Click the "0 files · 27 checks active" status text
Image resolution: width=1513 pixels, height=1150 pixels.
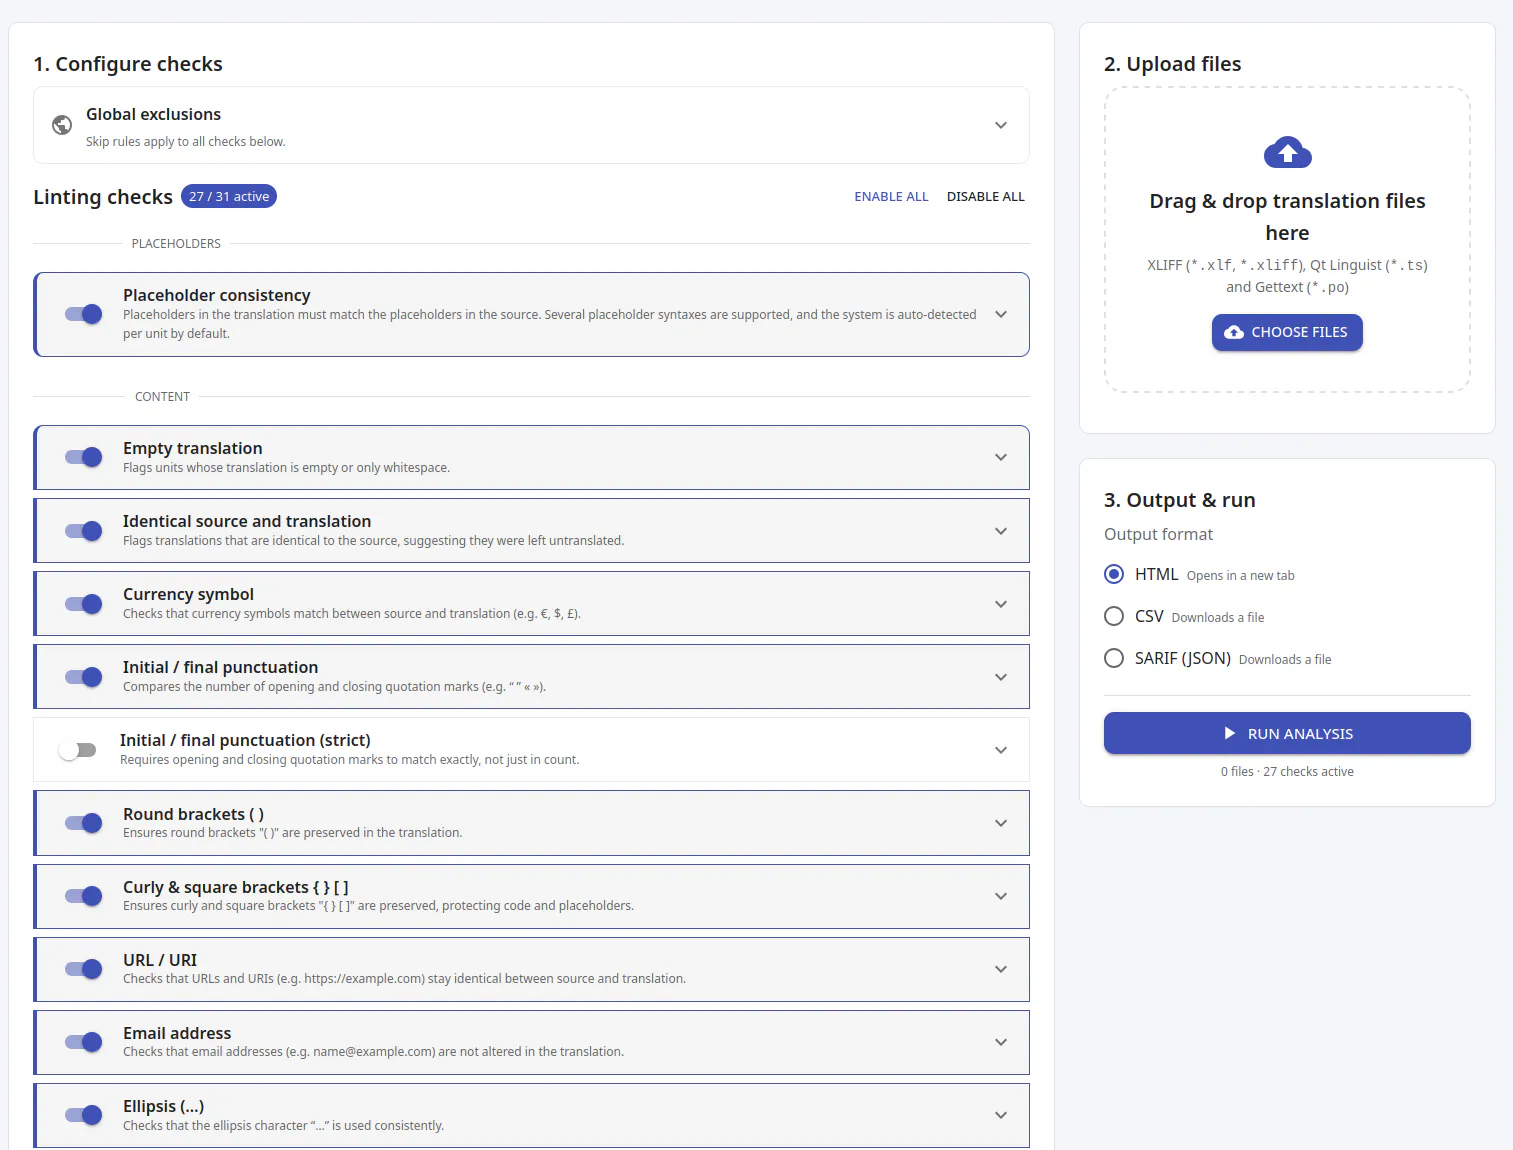pyautogui.click(x=1287, y=772)
